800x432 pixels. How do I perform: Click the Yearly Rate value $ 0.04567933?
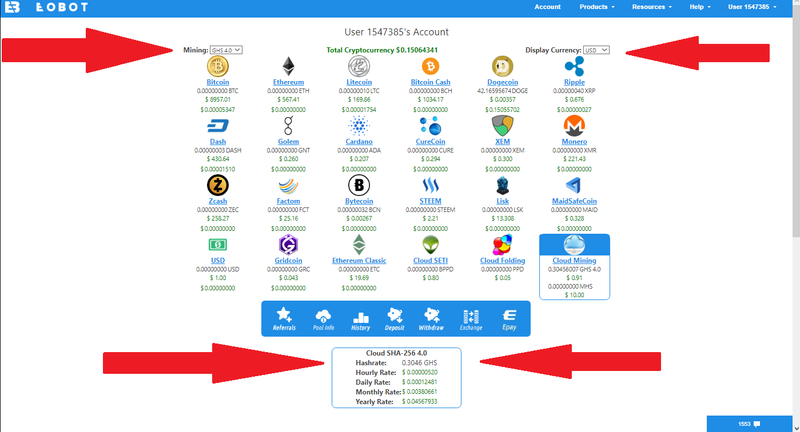pyautogui.click(x=419, y=402)
